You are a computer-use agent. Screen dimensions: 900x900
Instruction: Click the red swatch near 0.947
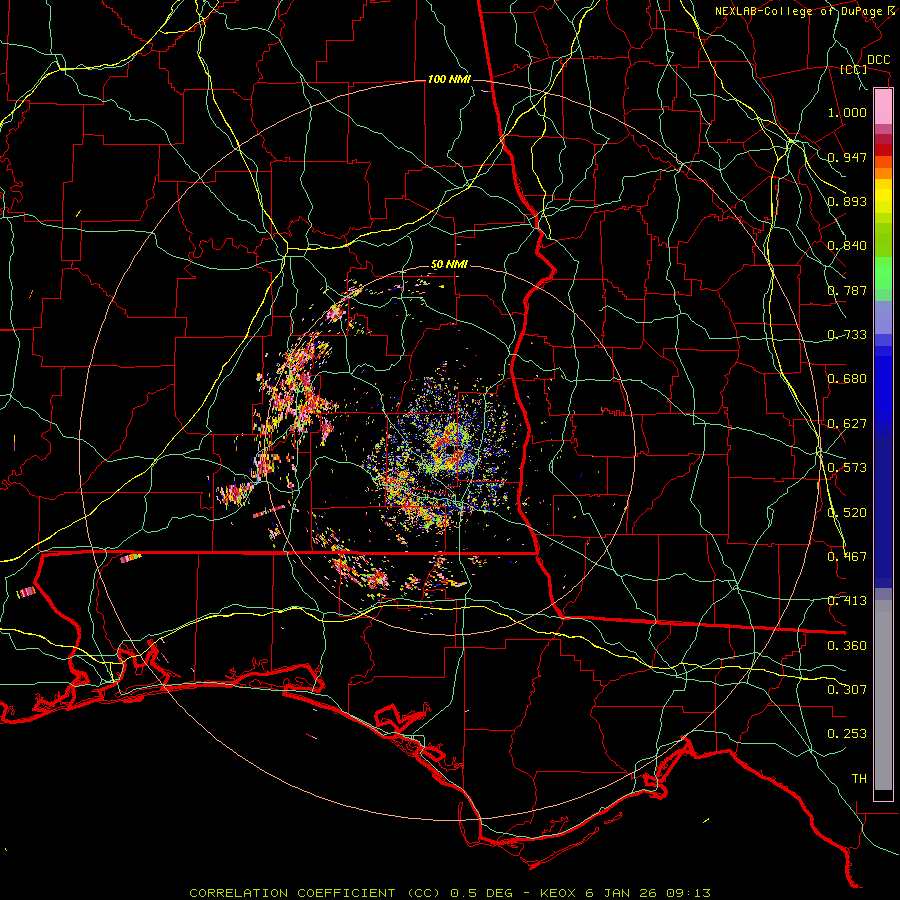(x=883, y=150)
